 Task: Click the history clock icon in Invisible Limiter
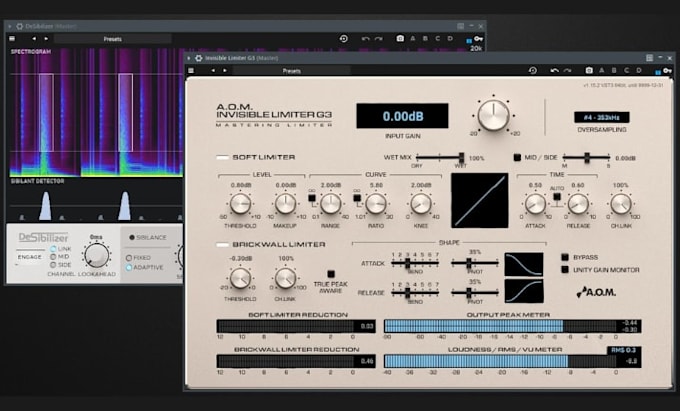tap(533, 70)
